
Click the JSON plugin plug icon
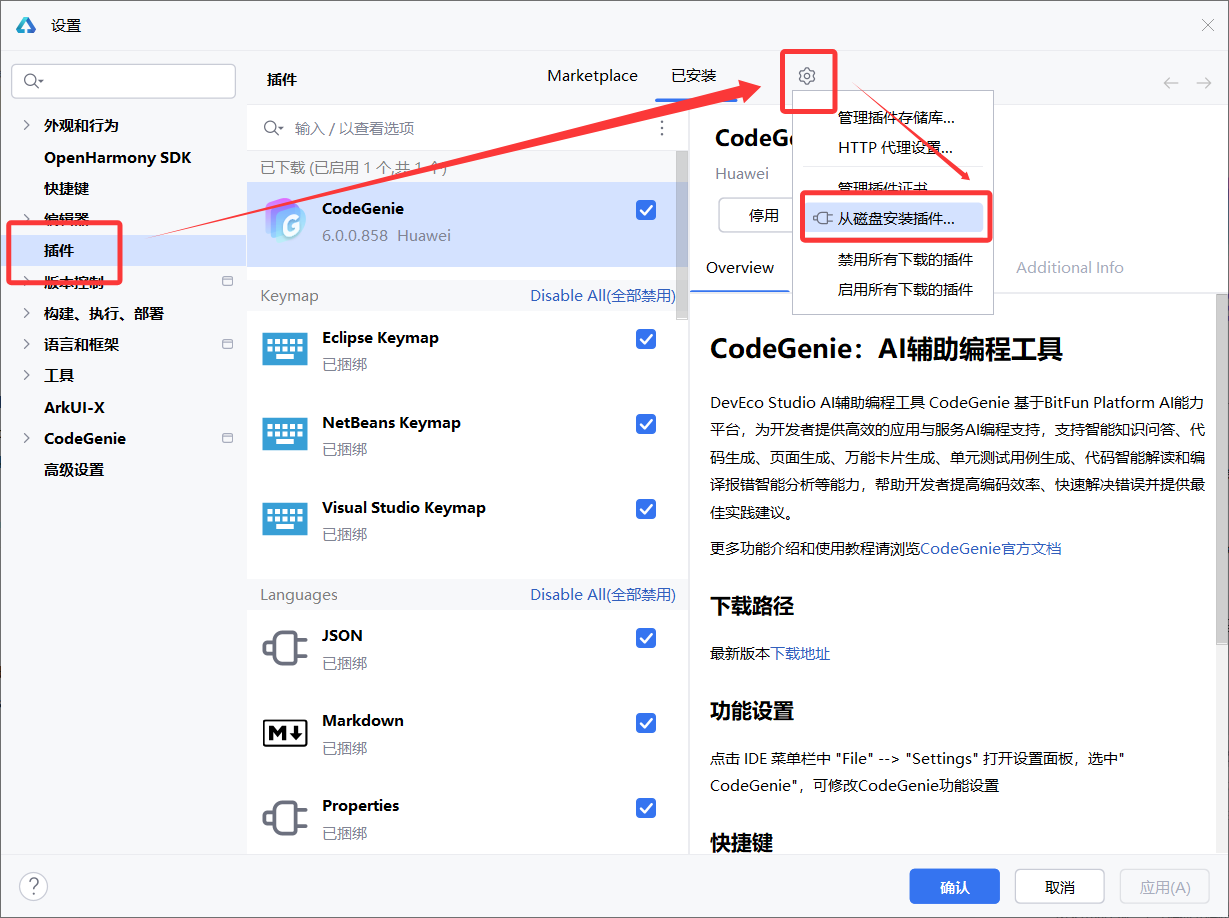(285, 647)
